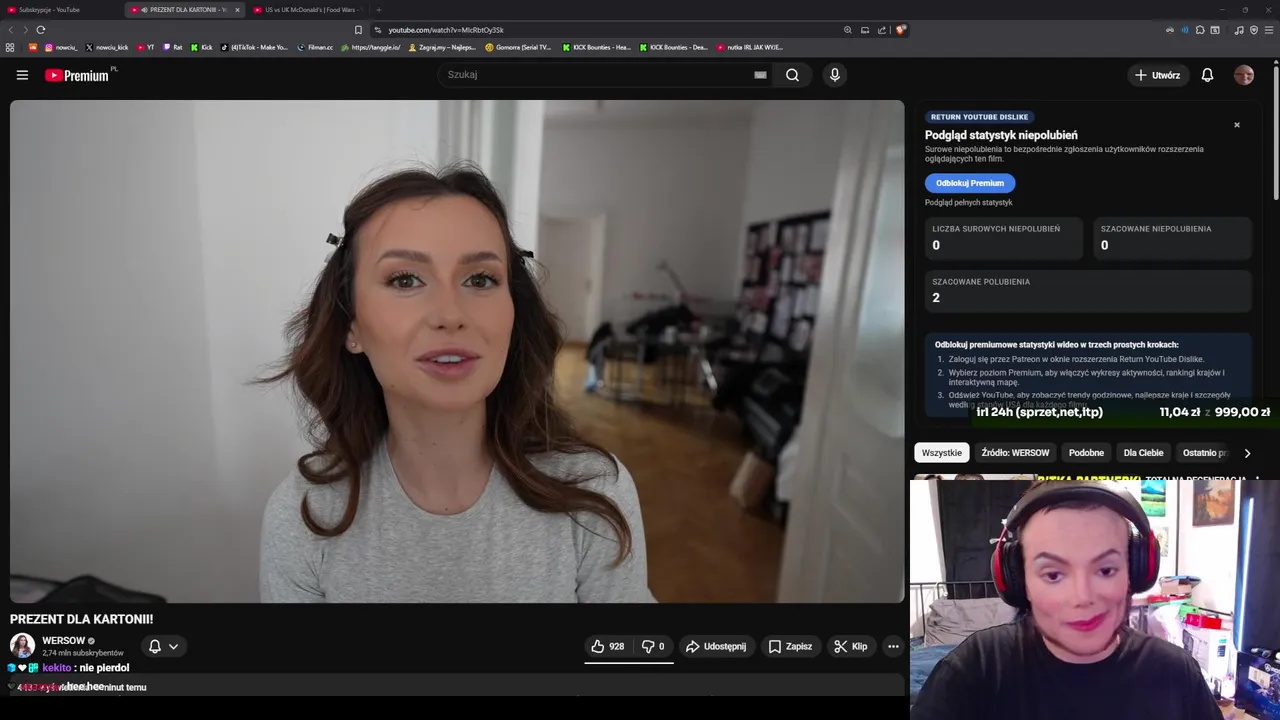The image size is (1280, 720).
Task: Open the WERSOW channel avatar
Action: pos(22,645)
